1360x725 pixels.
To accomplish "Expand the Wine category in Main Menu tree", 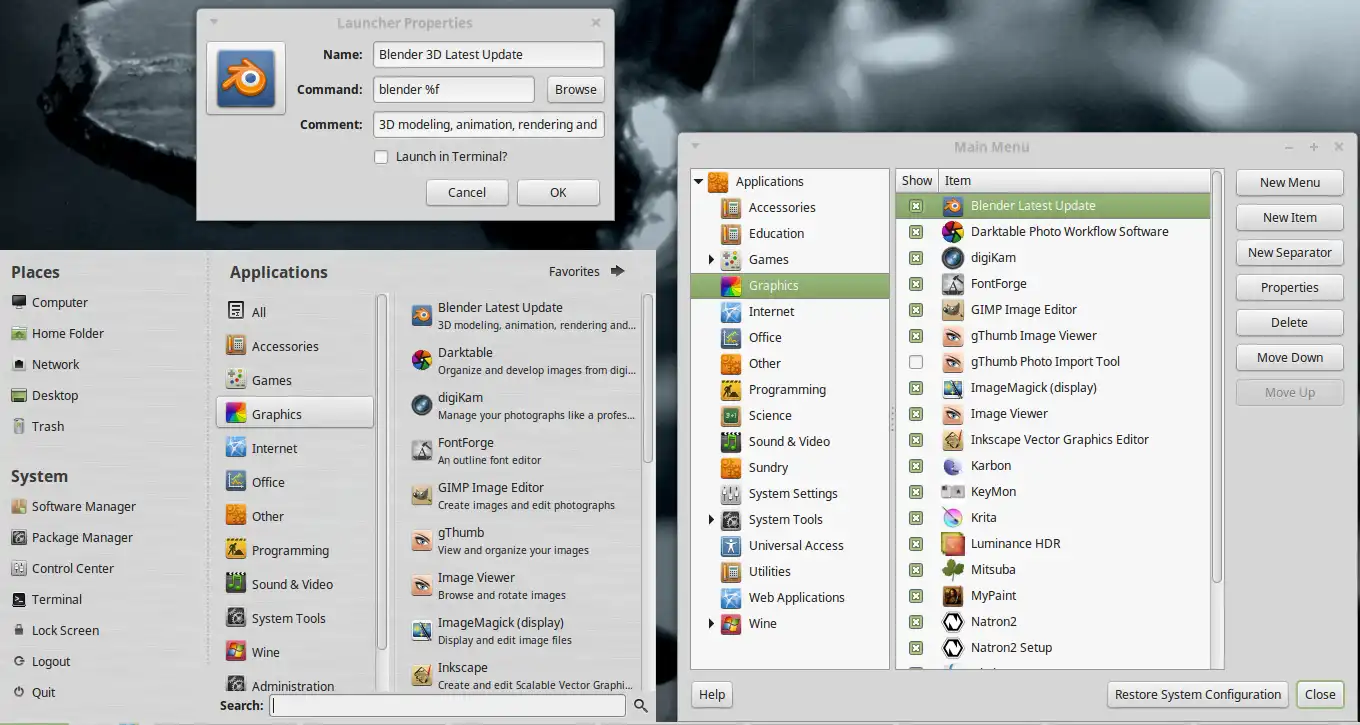I will point(711,624).
